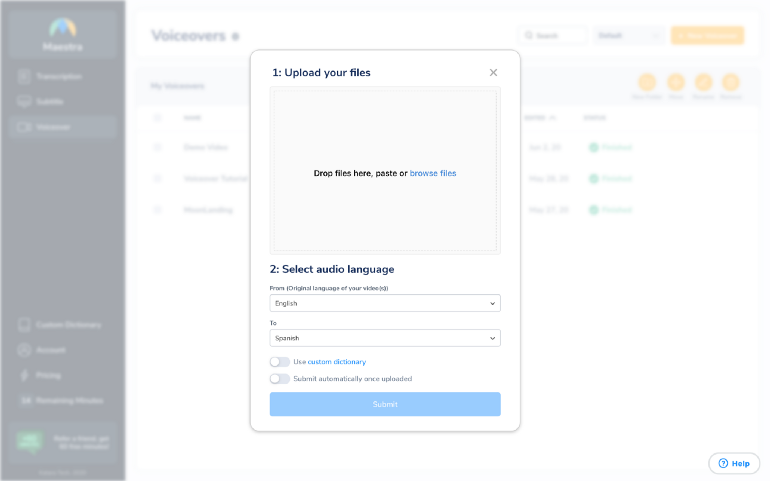Open the Custom Dictionary sidebar icon

click(x=24, y=325)
